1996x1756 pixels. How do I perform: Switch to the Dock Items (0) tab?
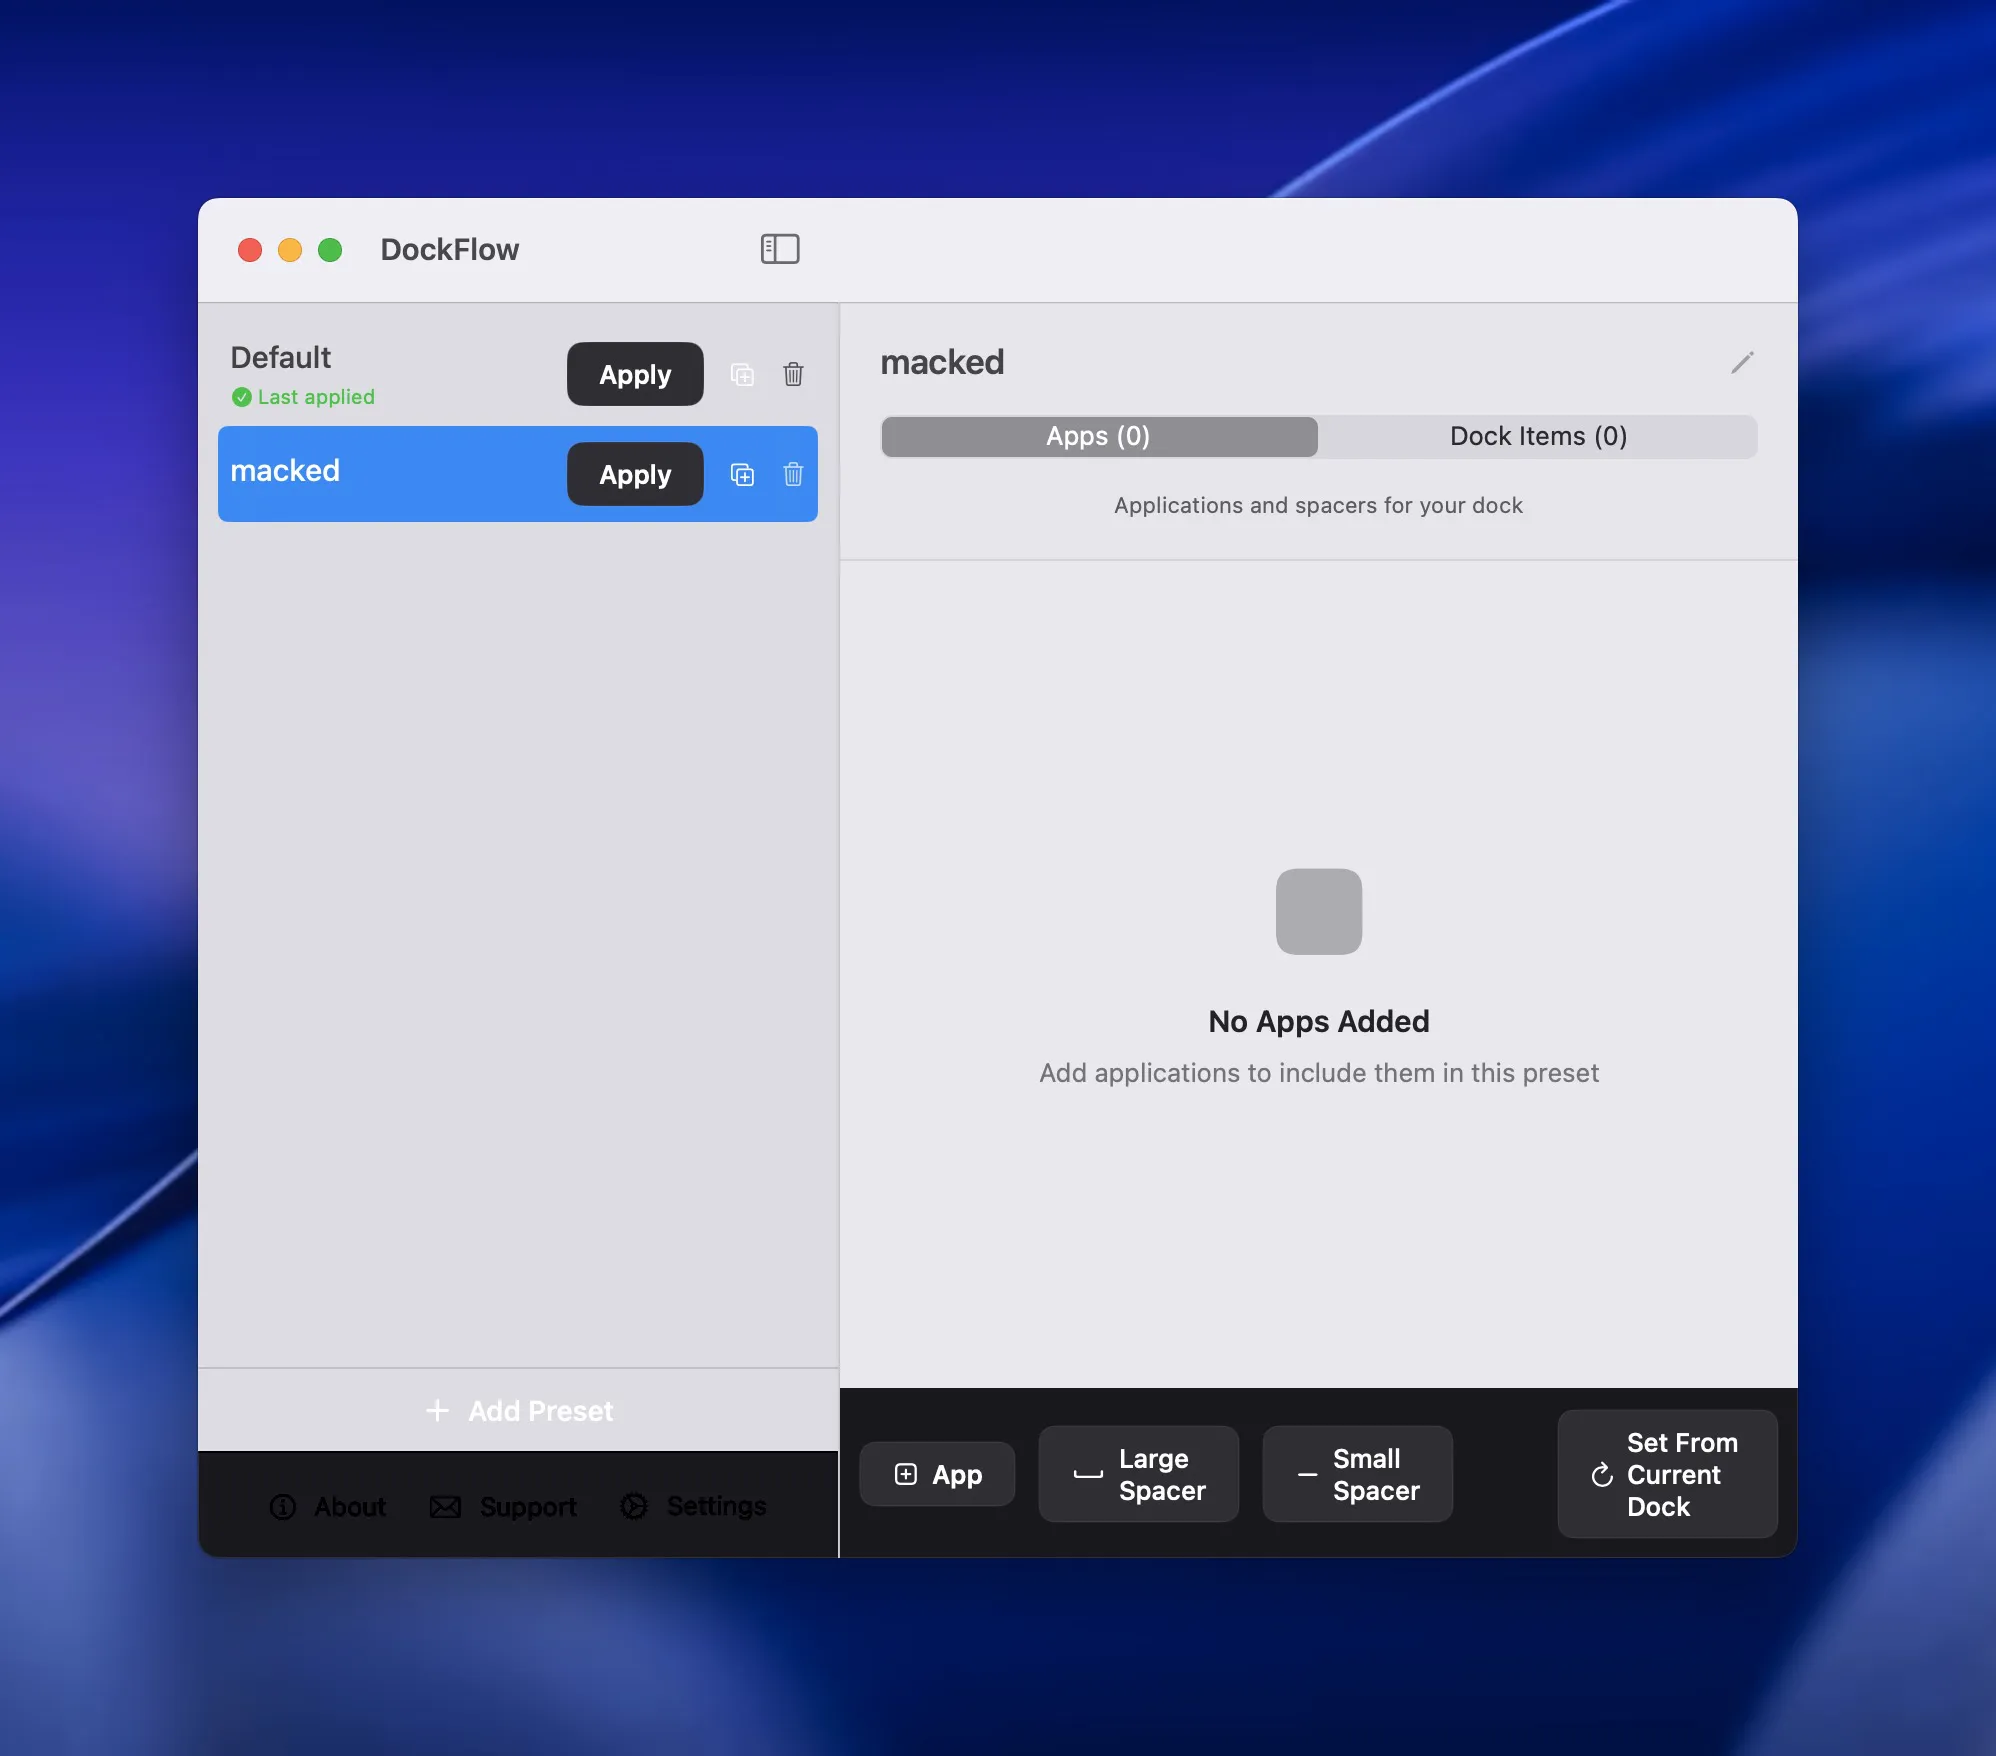[x=1537, y=437]
